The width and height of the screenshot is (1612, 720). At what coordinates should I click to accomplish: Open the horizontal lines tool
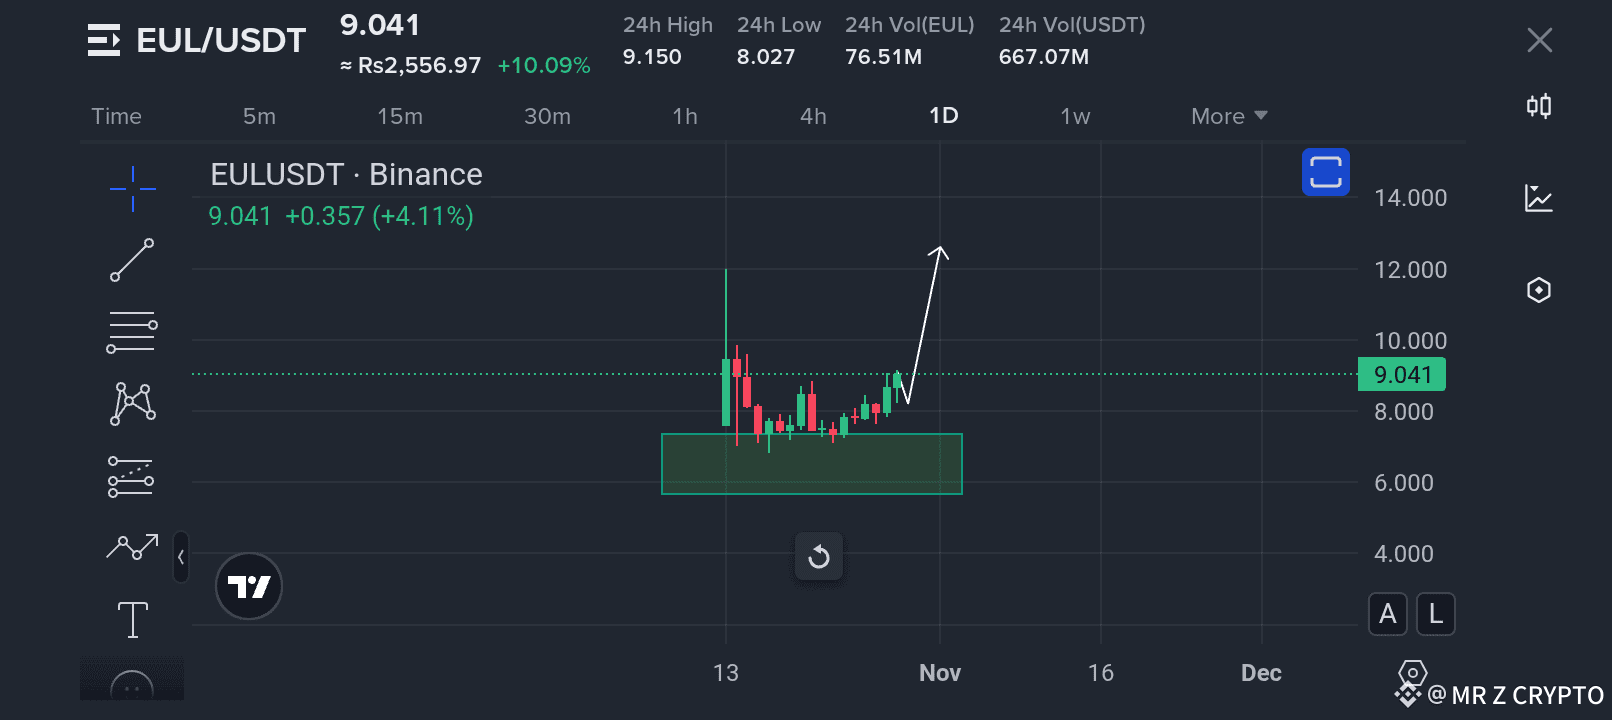(x=132, y=332)
